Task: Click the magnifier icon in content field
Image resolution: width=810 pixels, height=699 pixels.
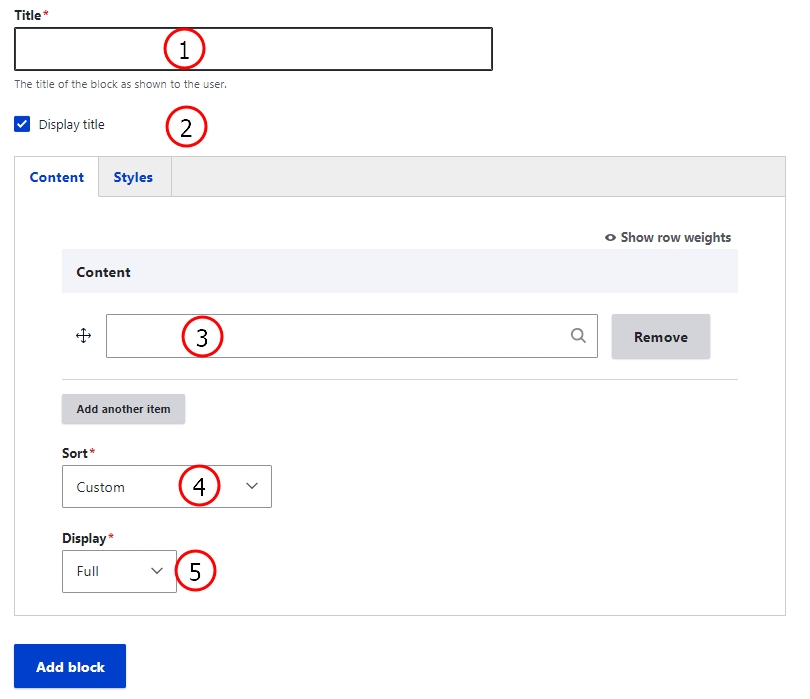Action: [578, 336]
